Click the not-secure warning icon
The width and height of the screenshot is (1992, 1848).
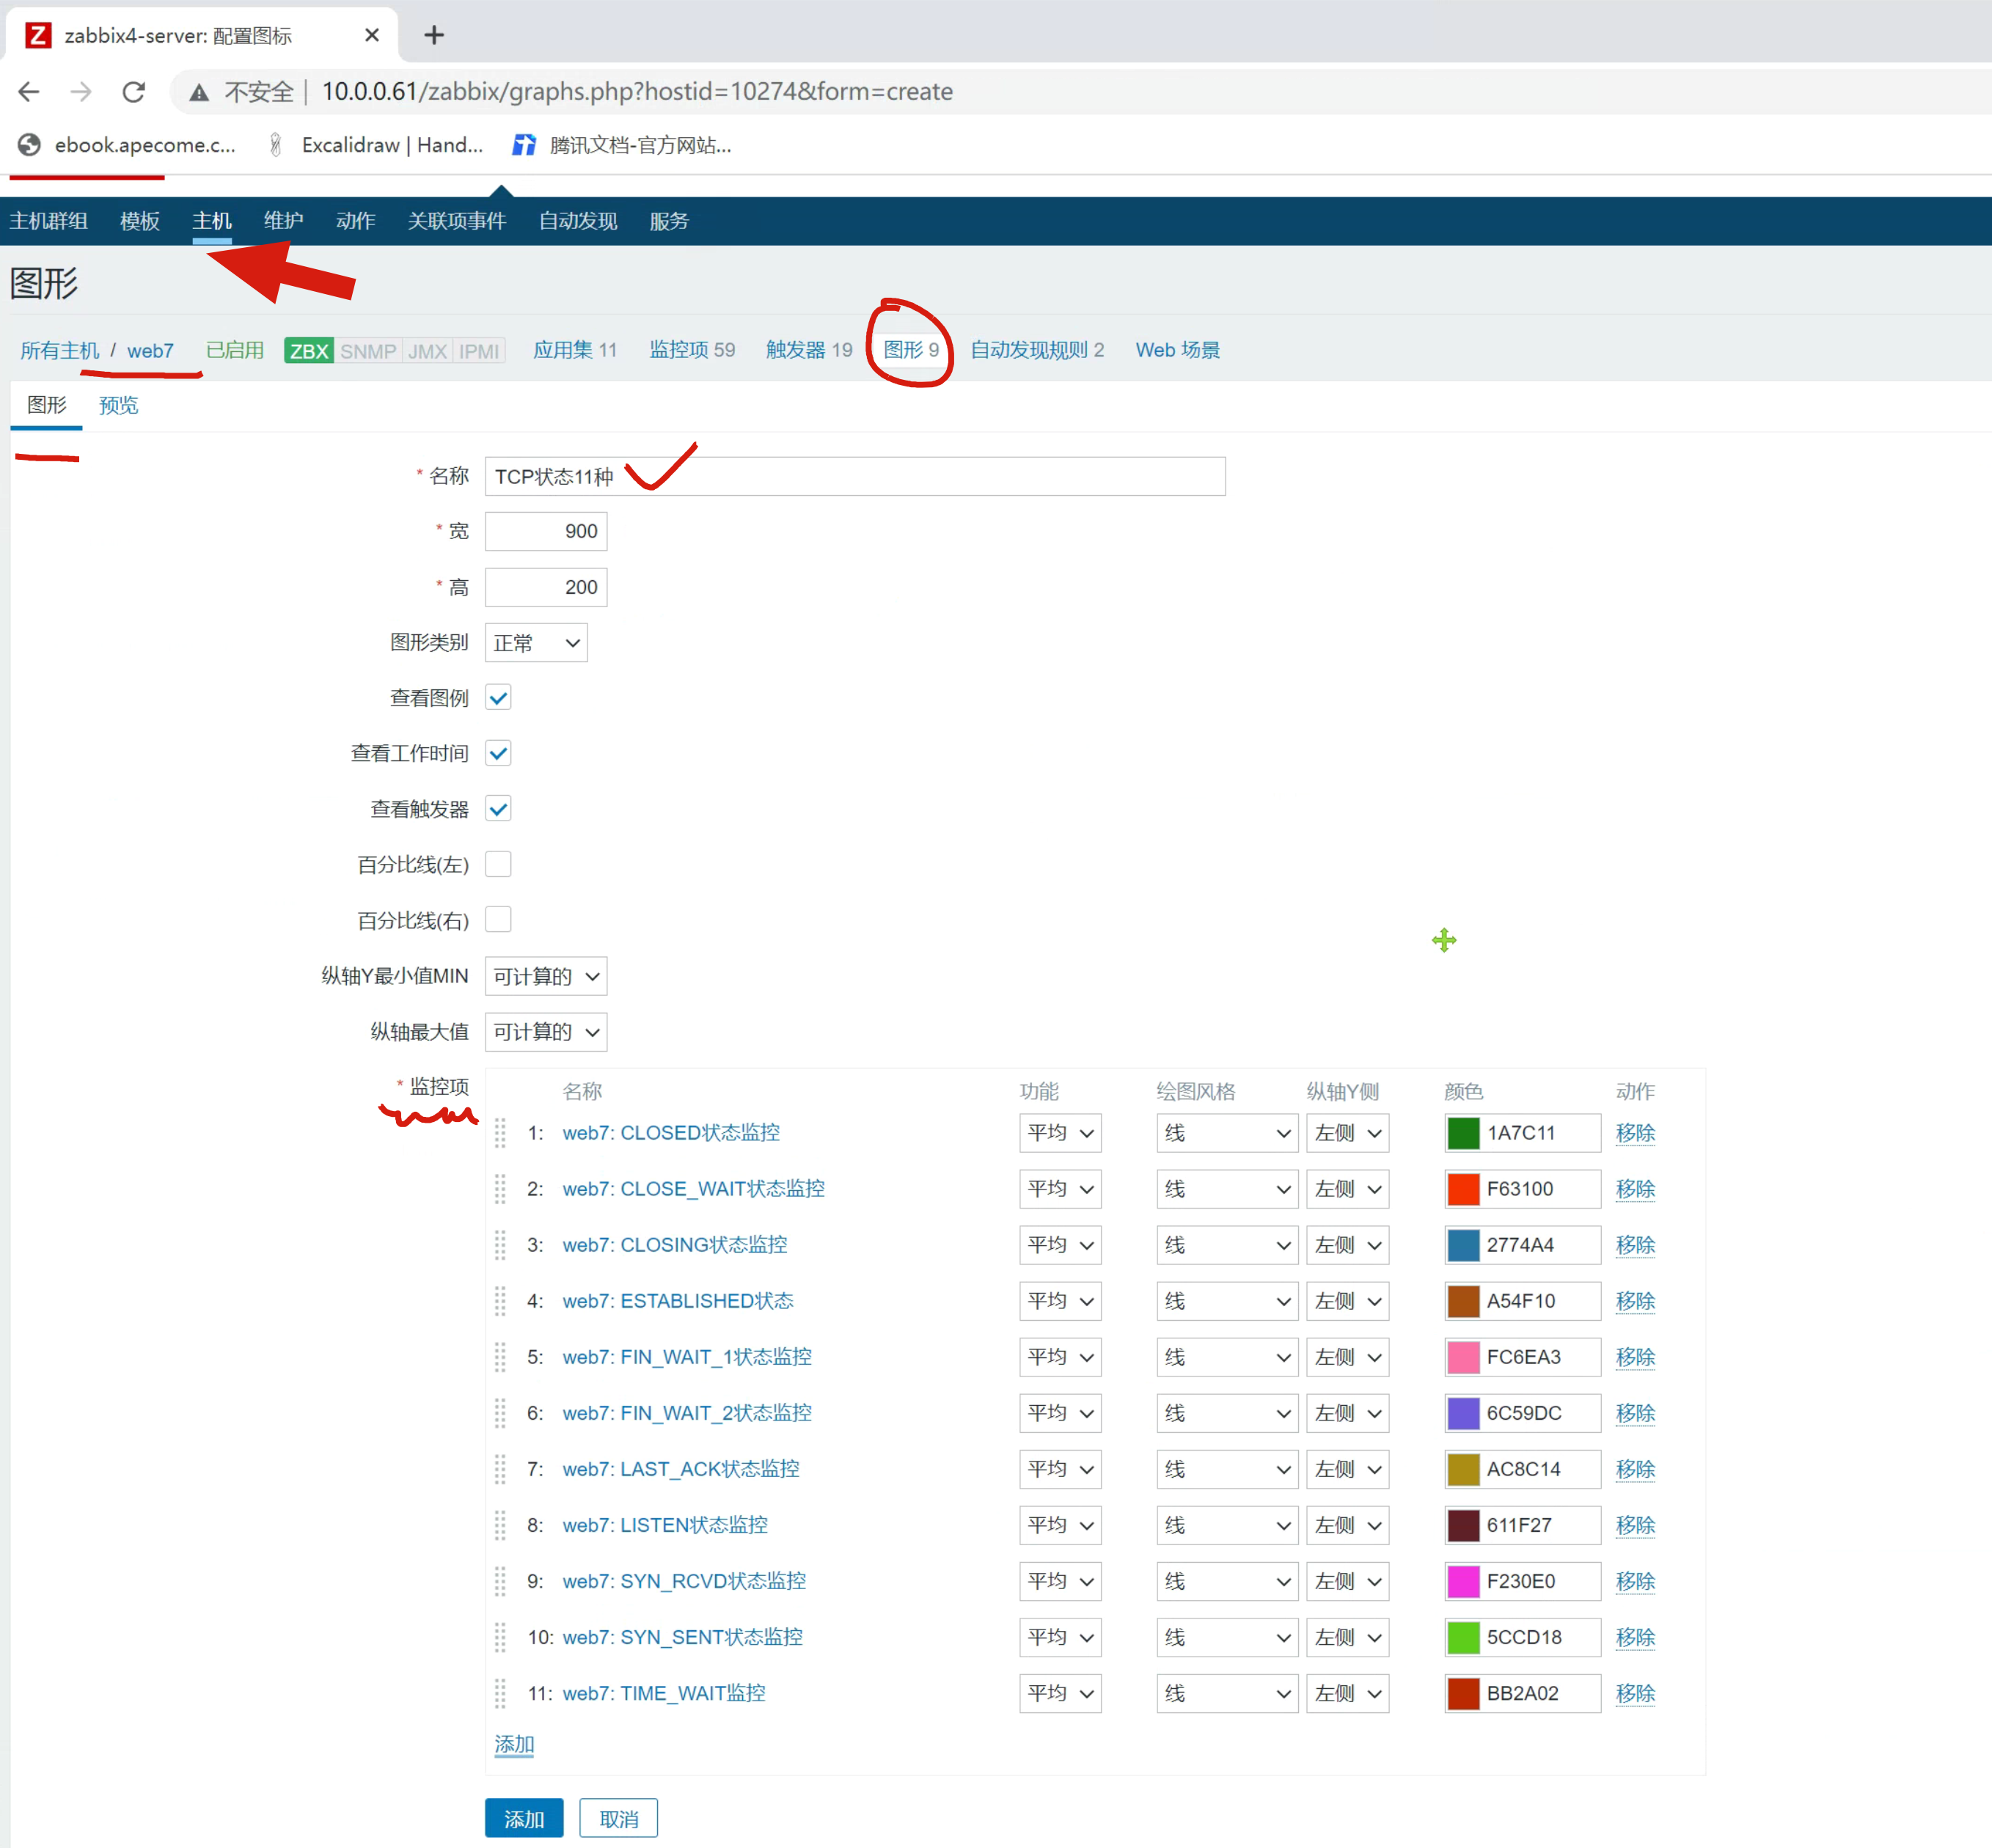200,92
